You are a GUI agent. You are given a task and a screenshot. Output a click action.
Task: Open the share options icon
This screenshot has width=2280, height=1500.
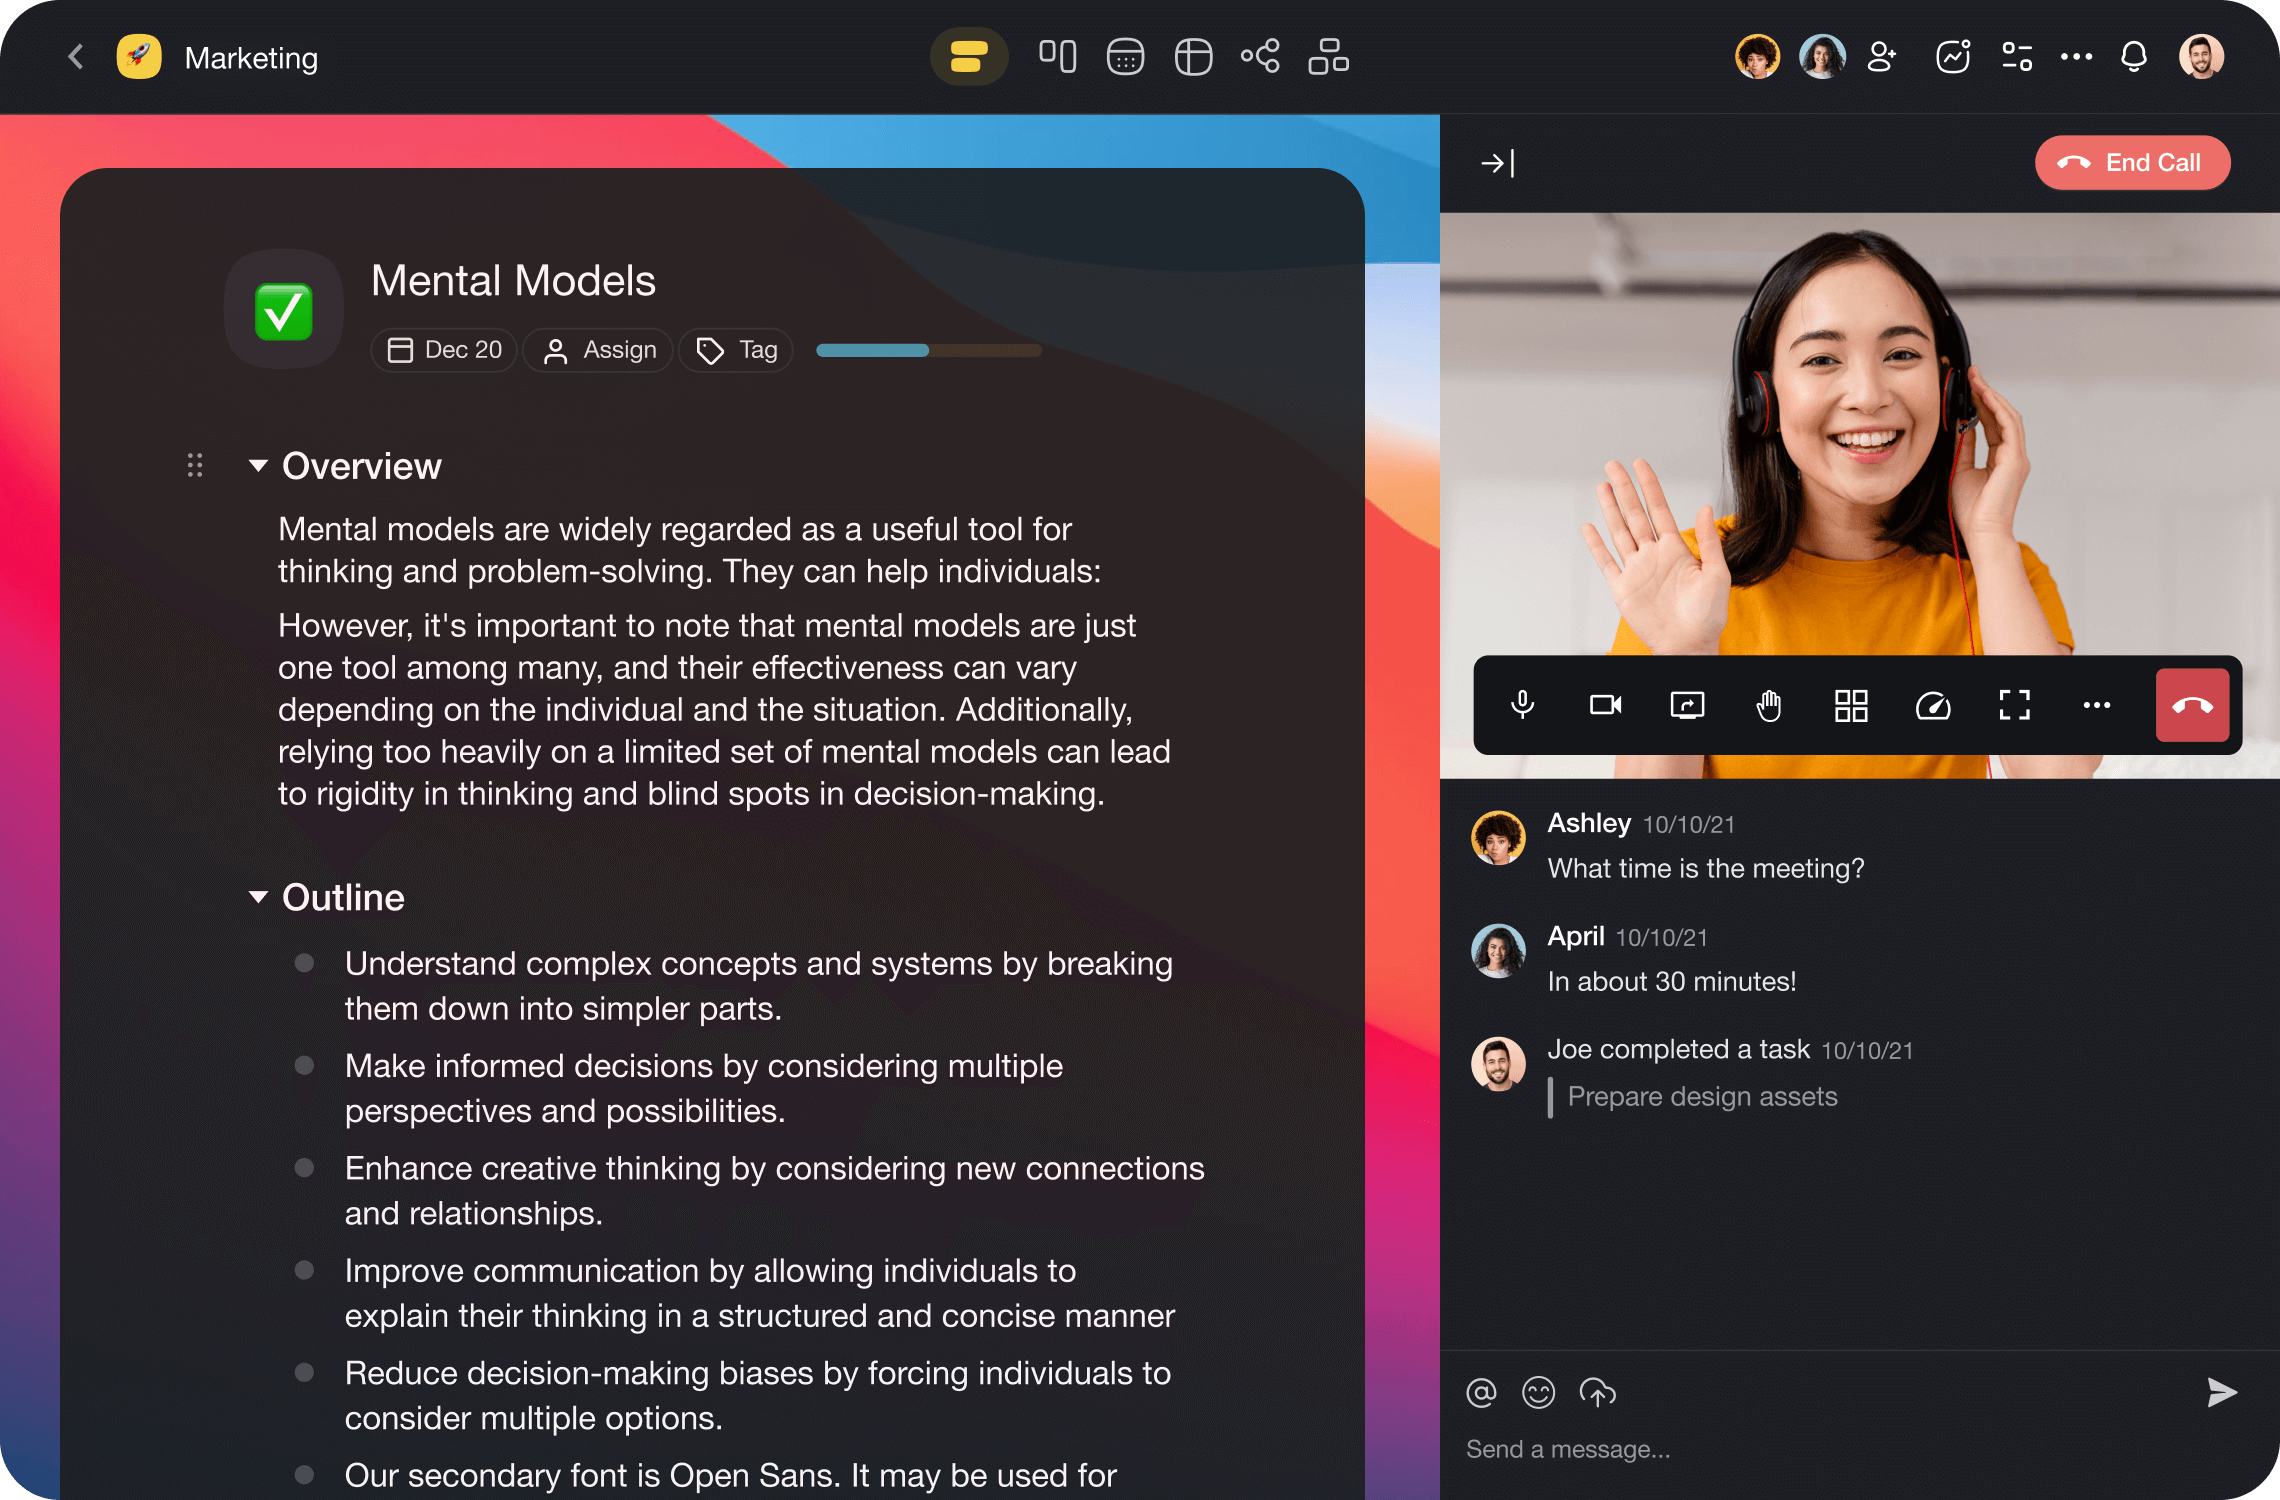1261,57
